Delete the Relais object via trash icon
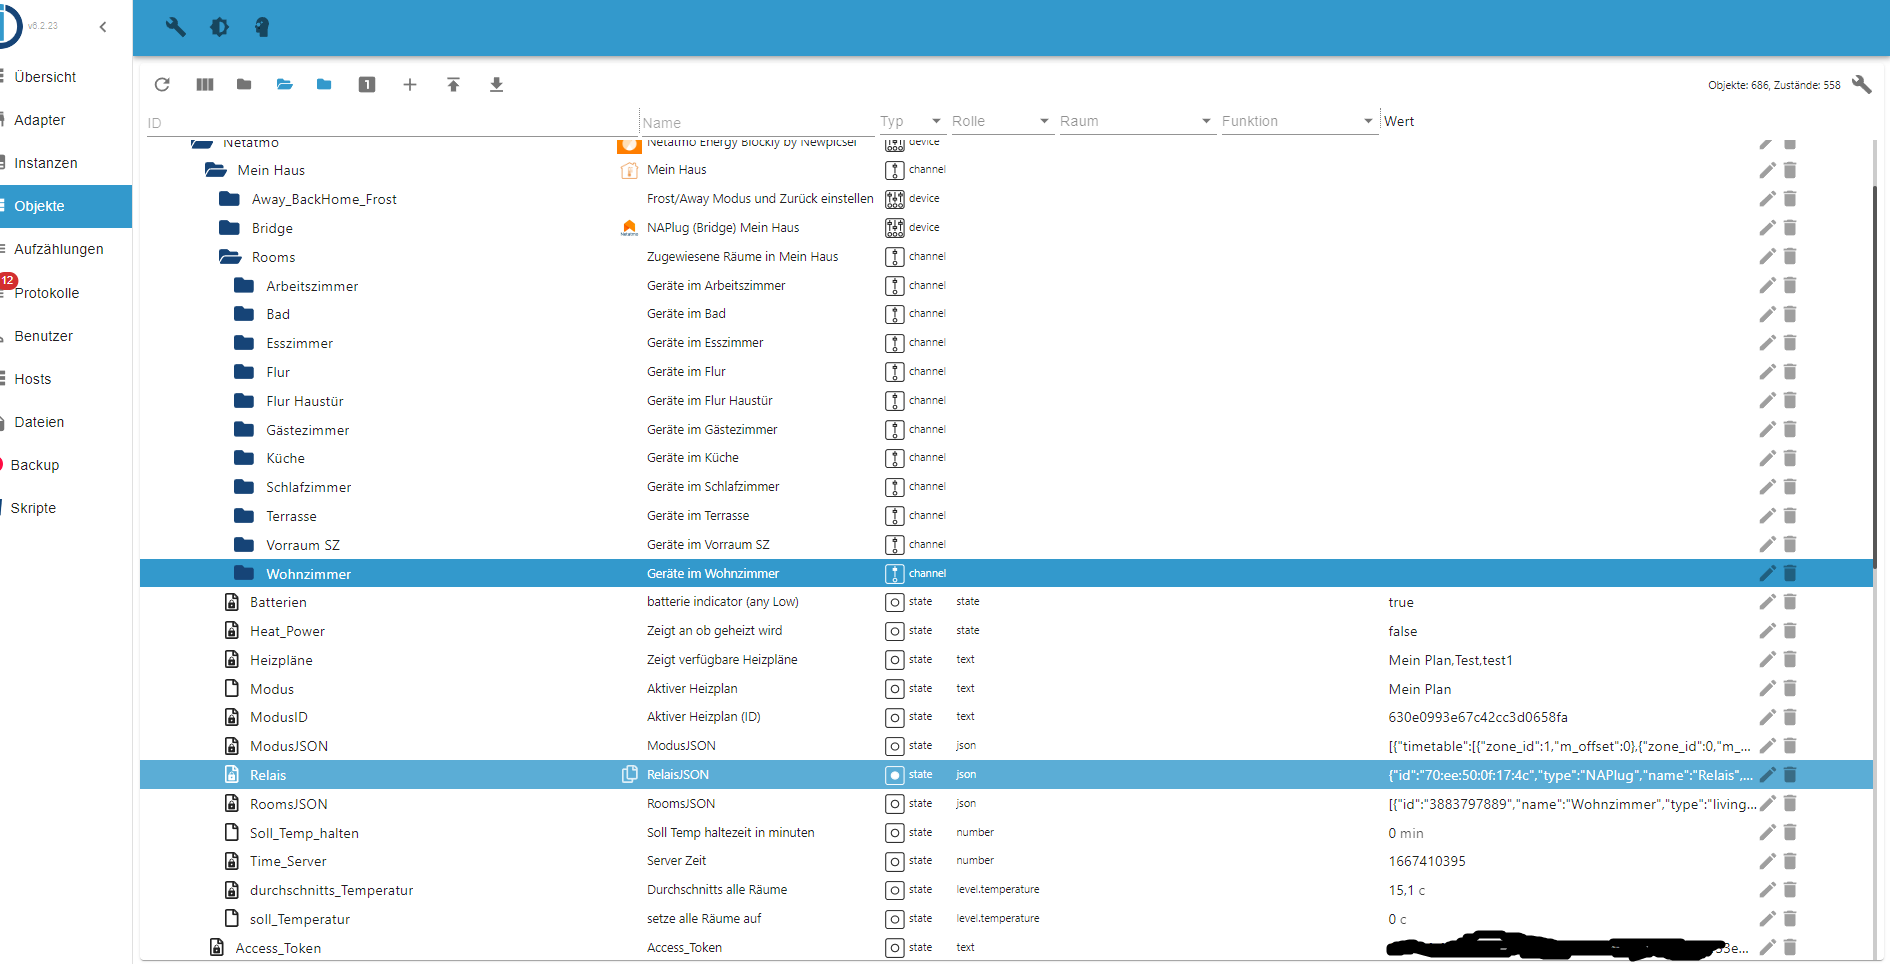 [x=1790, y=775]
